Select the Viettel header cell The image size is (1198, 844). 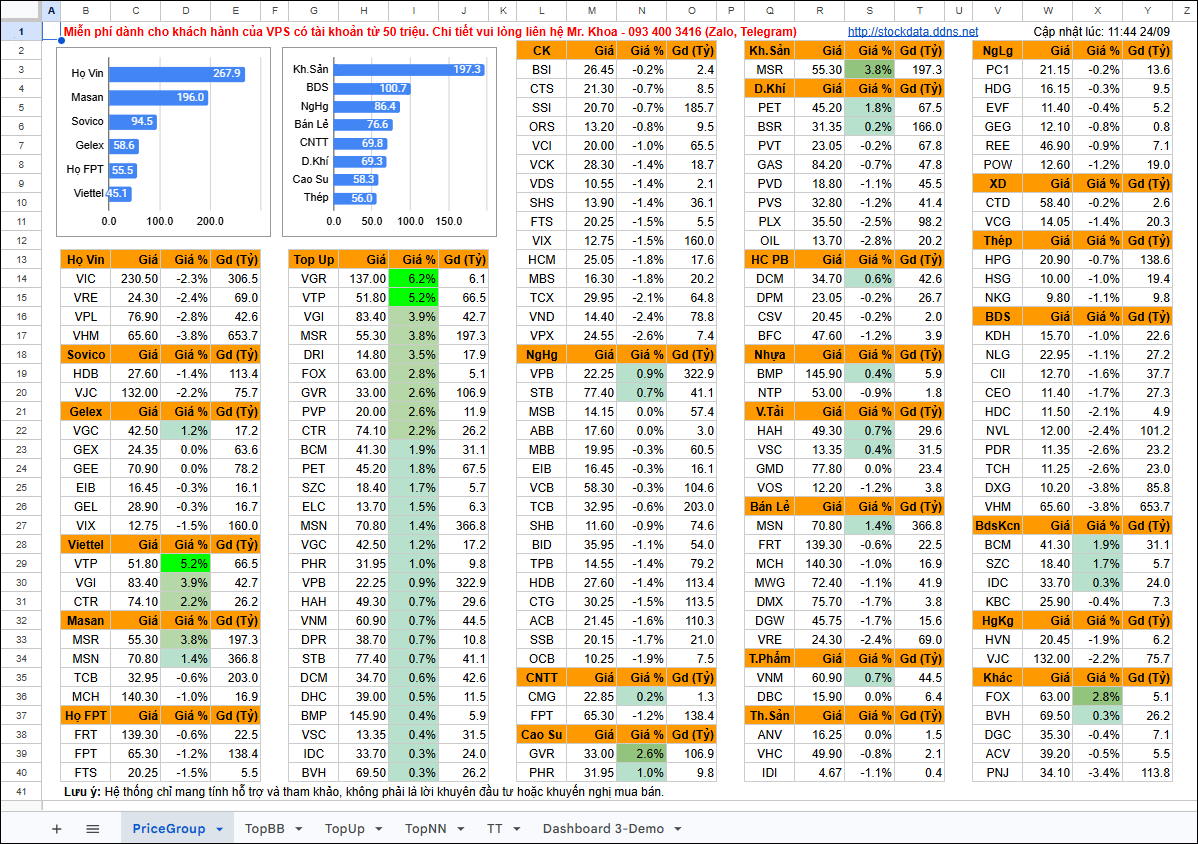coord(86,545)
